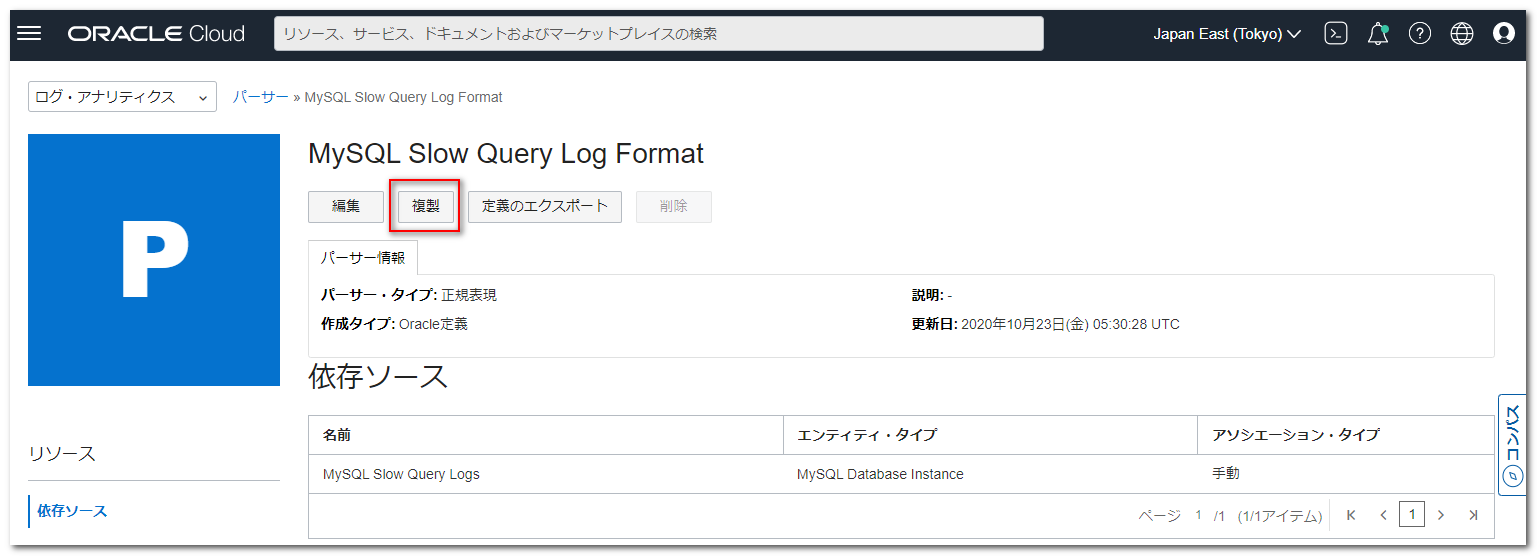Select 依存ソース in resources sidebar
The image size is (1537, 556).
point(72,511)
